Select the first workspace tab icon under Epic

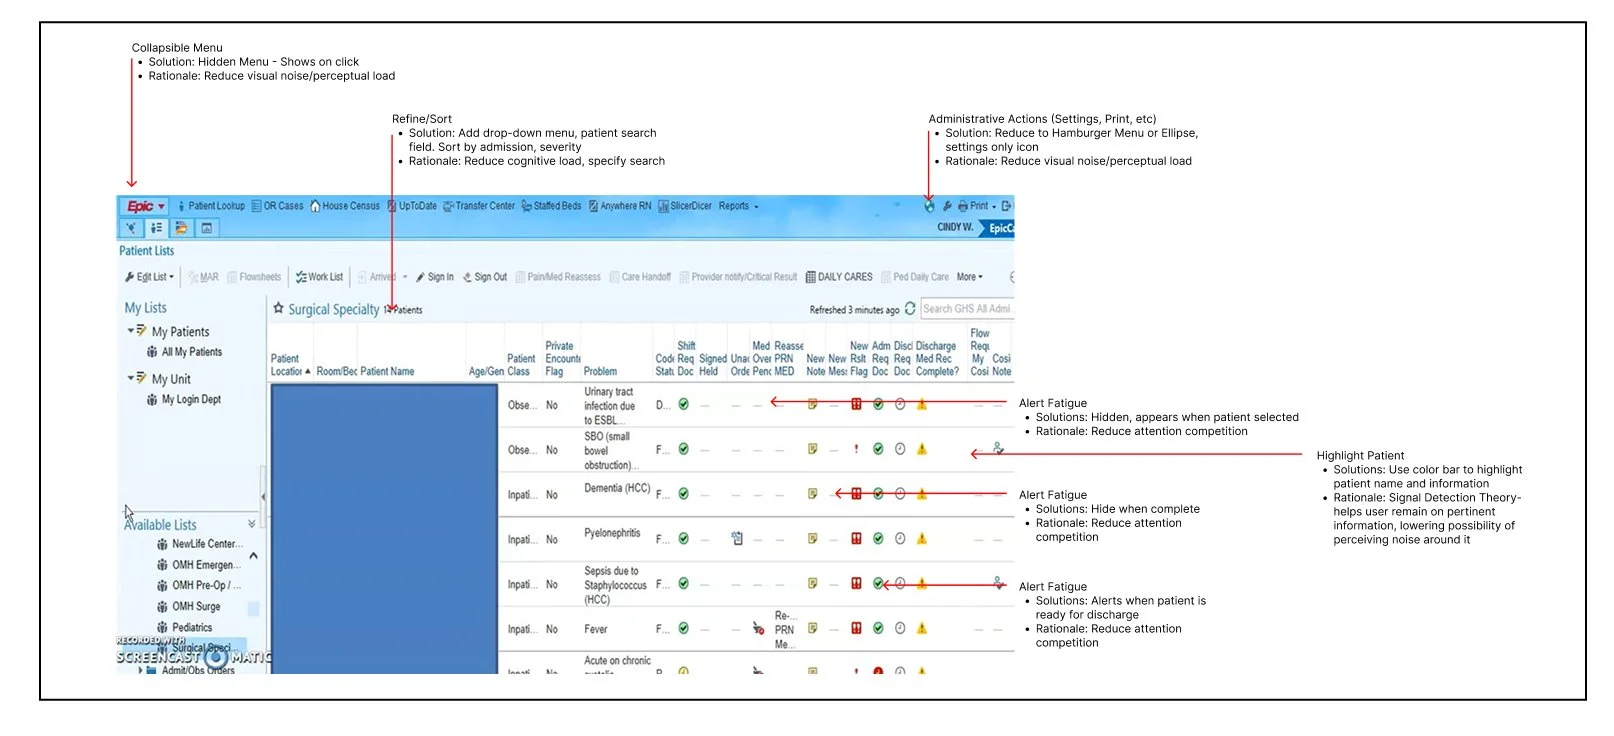click(132, 228)
